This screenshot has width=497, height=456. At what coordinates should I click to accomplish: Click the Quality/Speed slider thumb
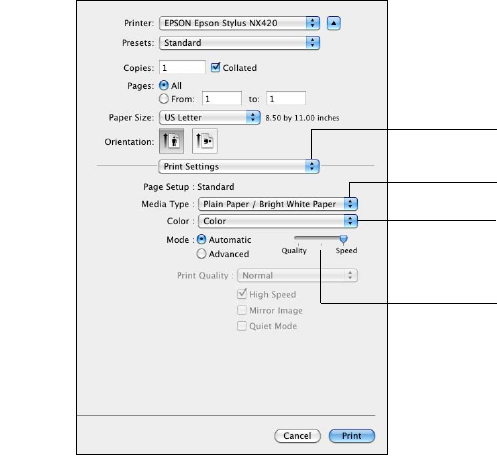click(x=343, y=239)
